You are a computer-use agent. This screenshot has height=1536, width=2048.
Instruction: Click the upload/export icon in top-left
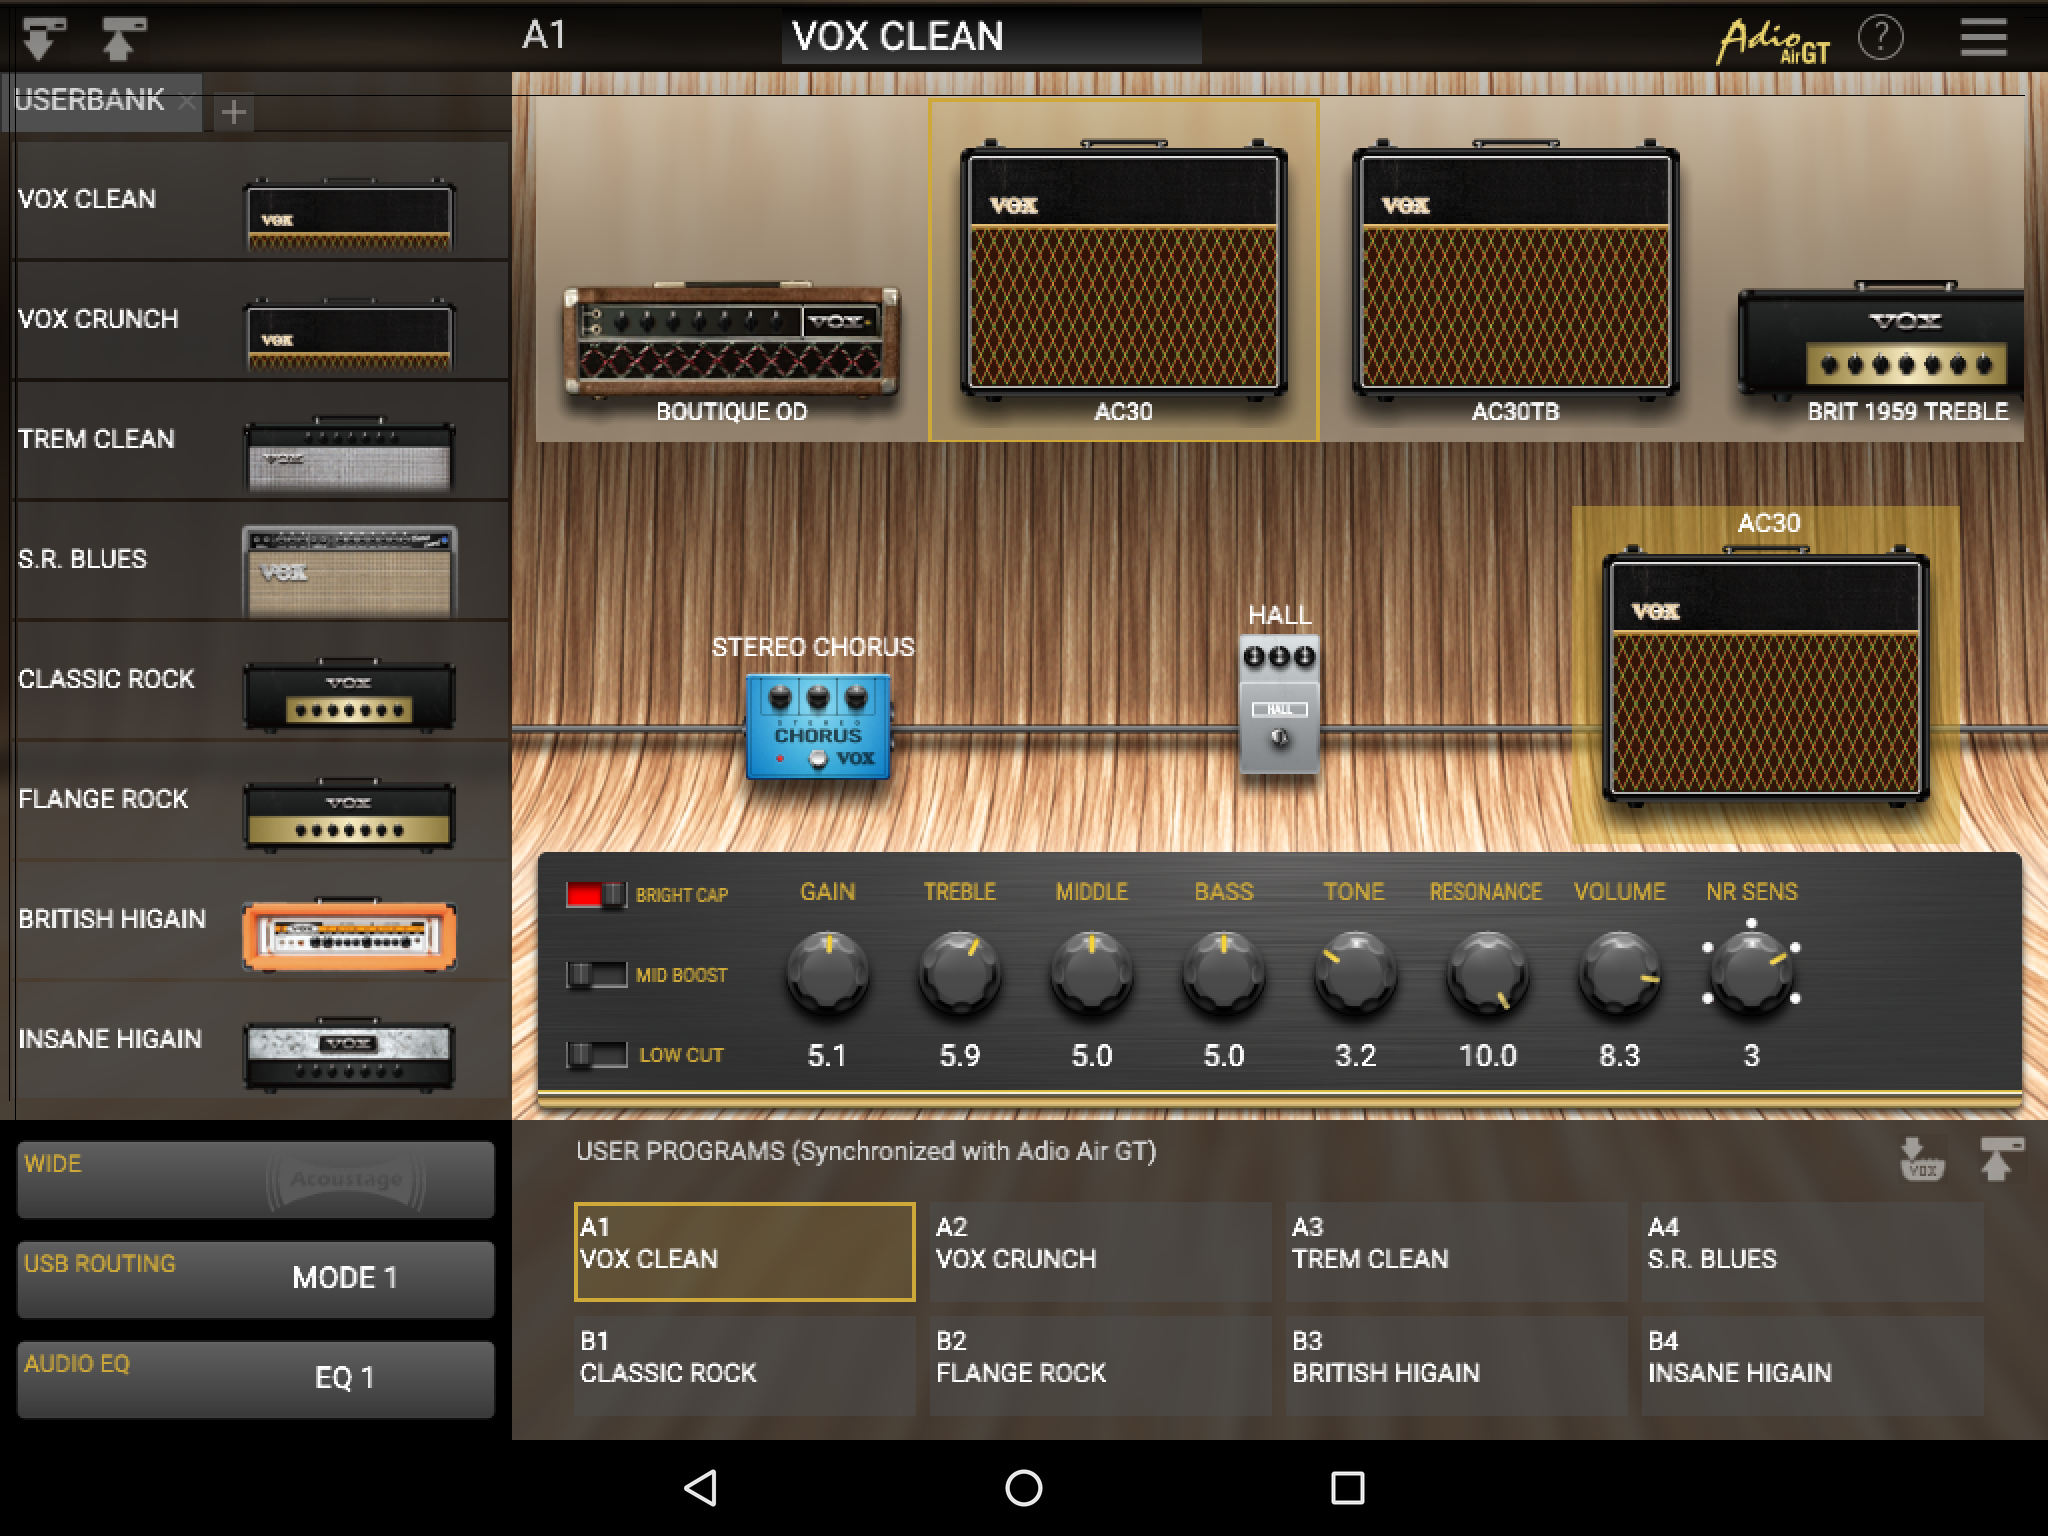click(123, 38)
